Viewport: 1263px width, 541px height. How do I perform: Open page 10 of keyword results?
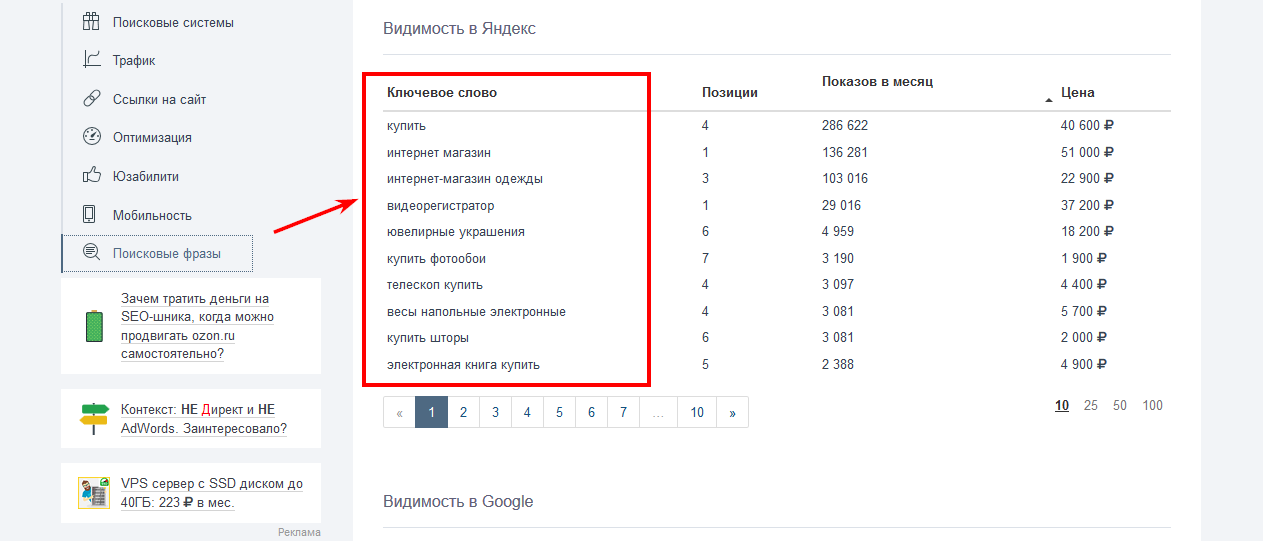(x=697, y=412)
